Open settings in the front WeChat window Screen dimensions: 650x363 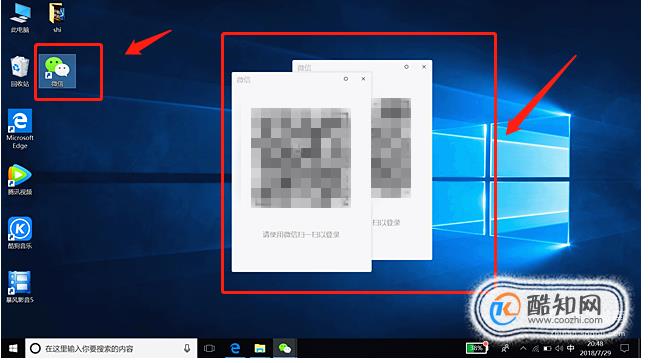[346, 79]
